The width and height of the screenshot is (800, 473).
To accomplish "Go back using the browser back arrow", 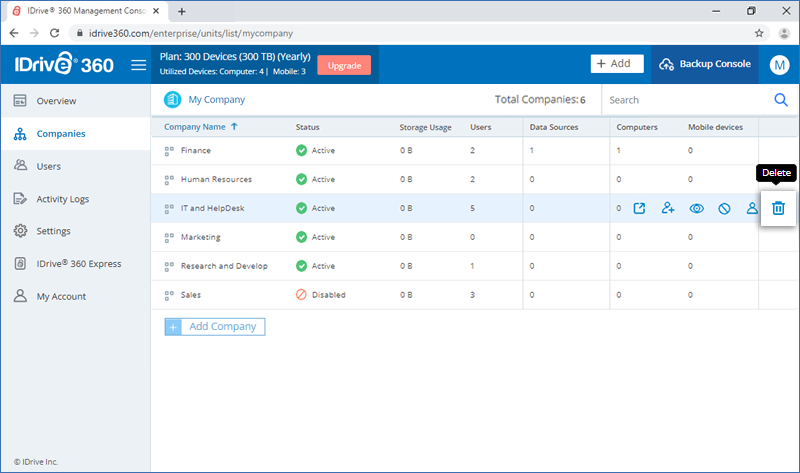I will pos(14,33).
